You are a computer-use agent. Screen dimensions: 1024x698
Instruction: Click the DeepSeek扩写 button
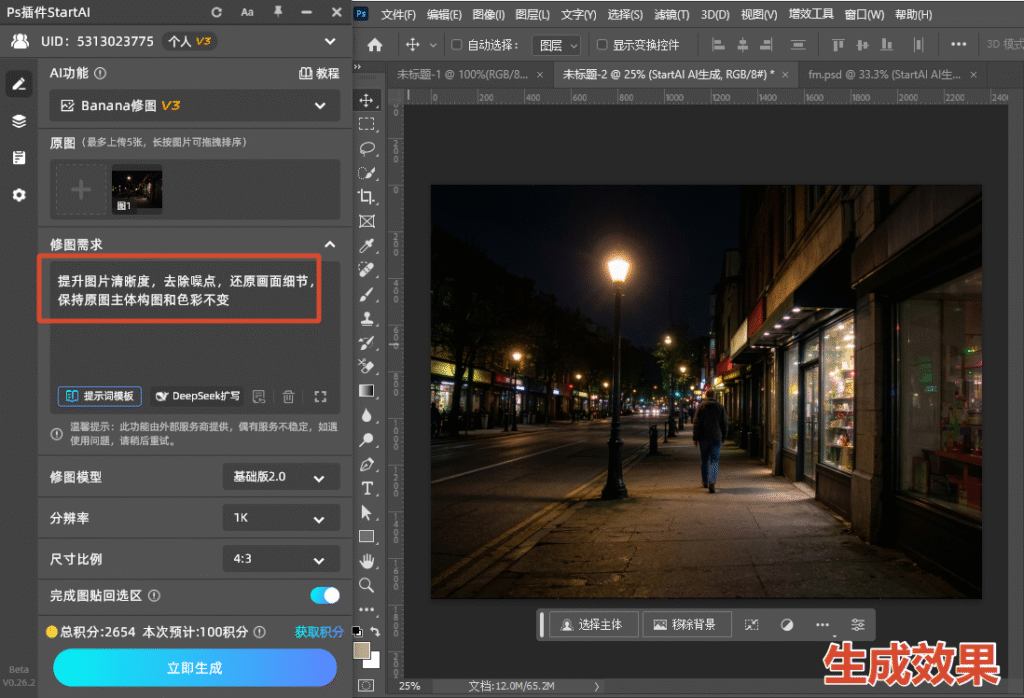coord(197,396)
